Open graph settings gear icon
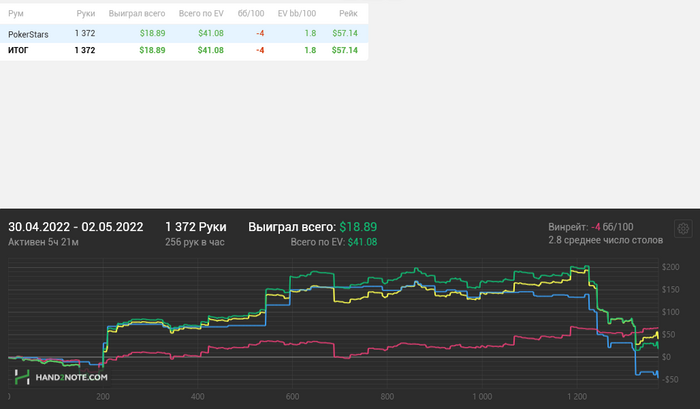700x409 pixels. 683,229
